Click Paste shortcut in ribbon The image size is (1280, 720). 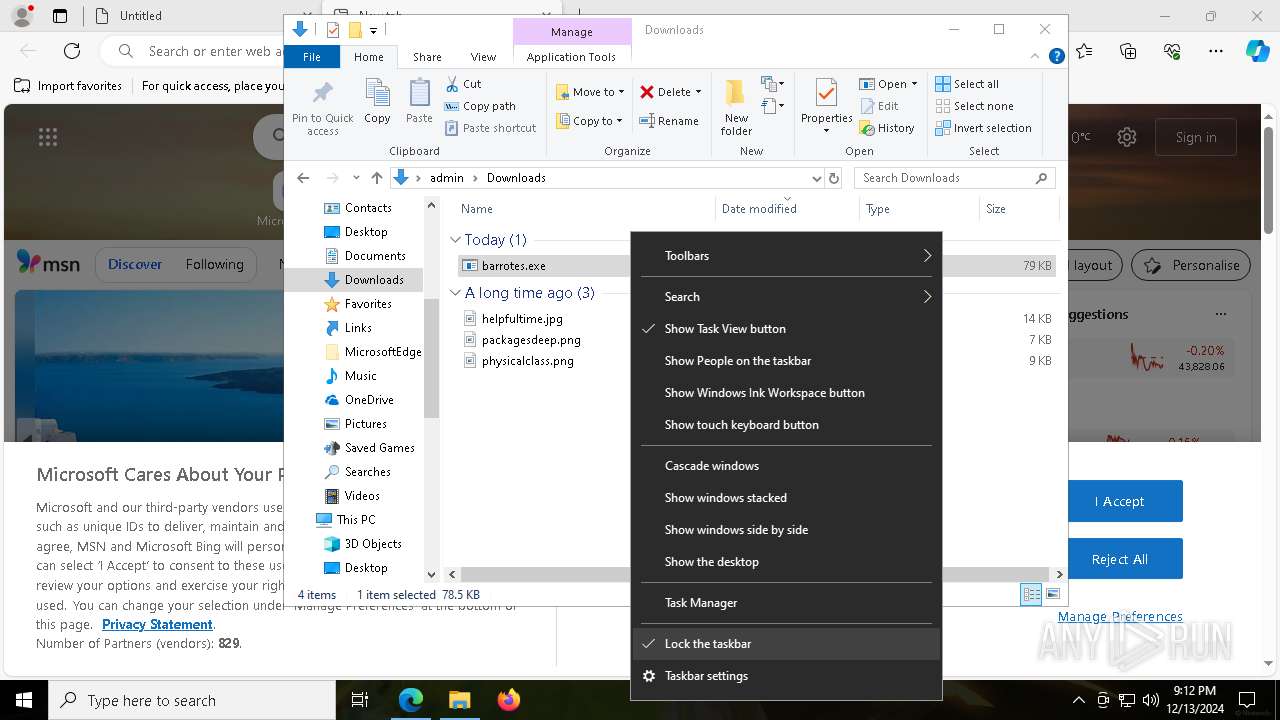[490, 128]
